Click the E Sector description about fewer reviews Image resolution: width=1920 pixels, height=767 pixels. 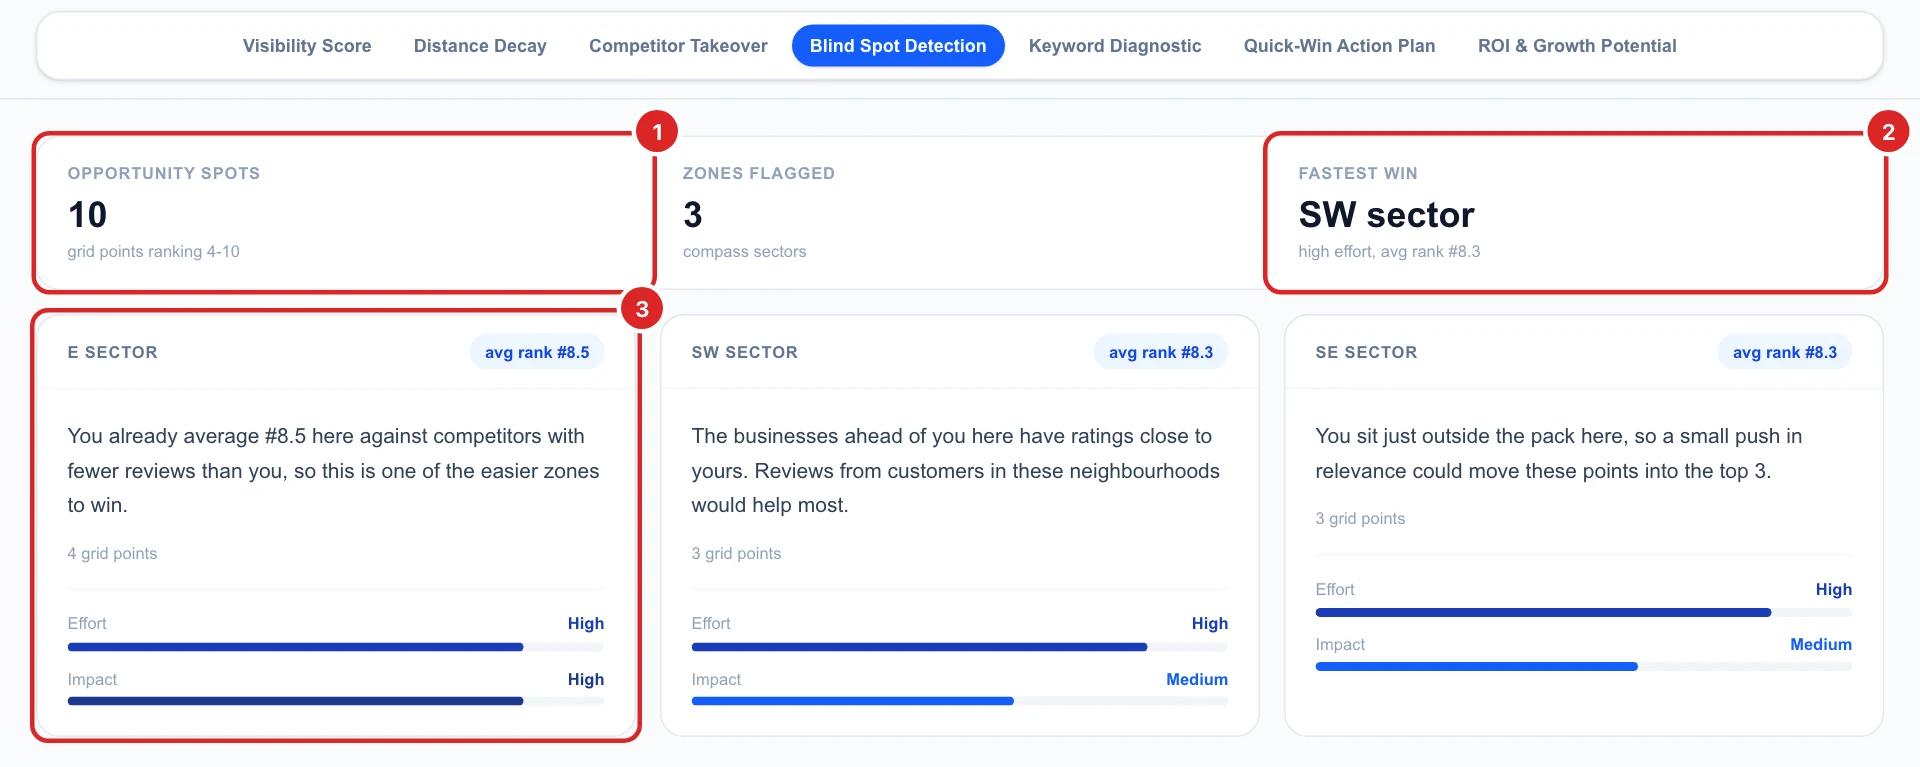[334, 470]
